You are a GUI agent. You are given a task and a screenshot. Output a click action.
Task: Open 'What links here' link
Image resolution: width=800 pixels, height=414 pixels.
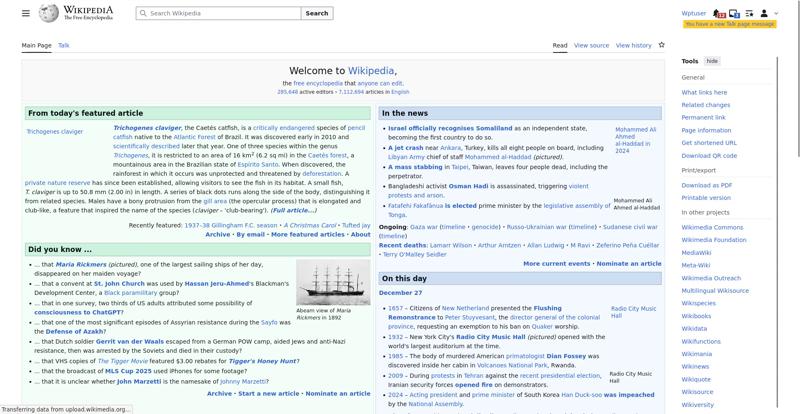pyautogui.click(x=704, y=92)
